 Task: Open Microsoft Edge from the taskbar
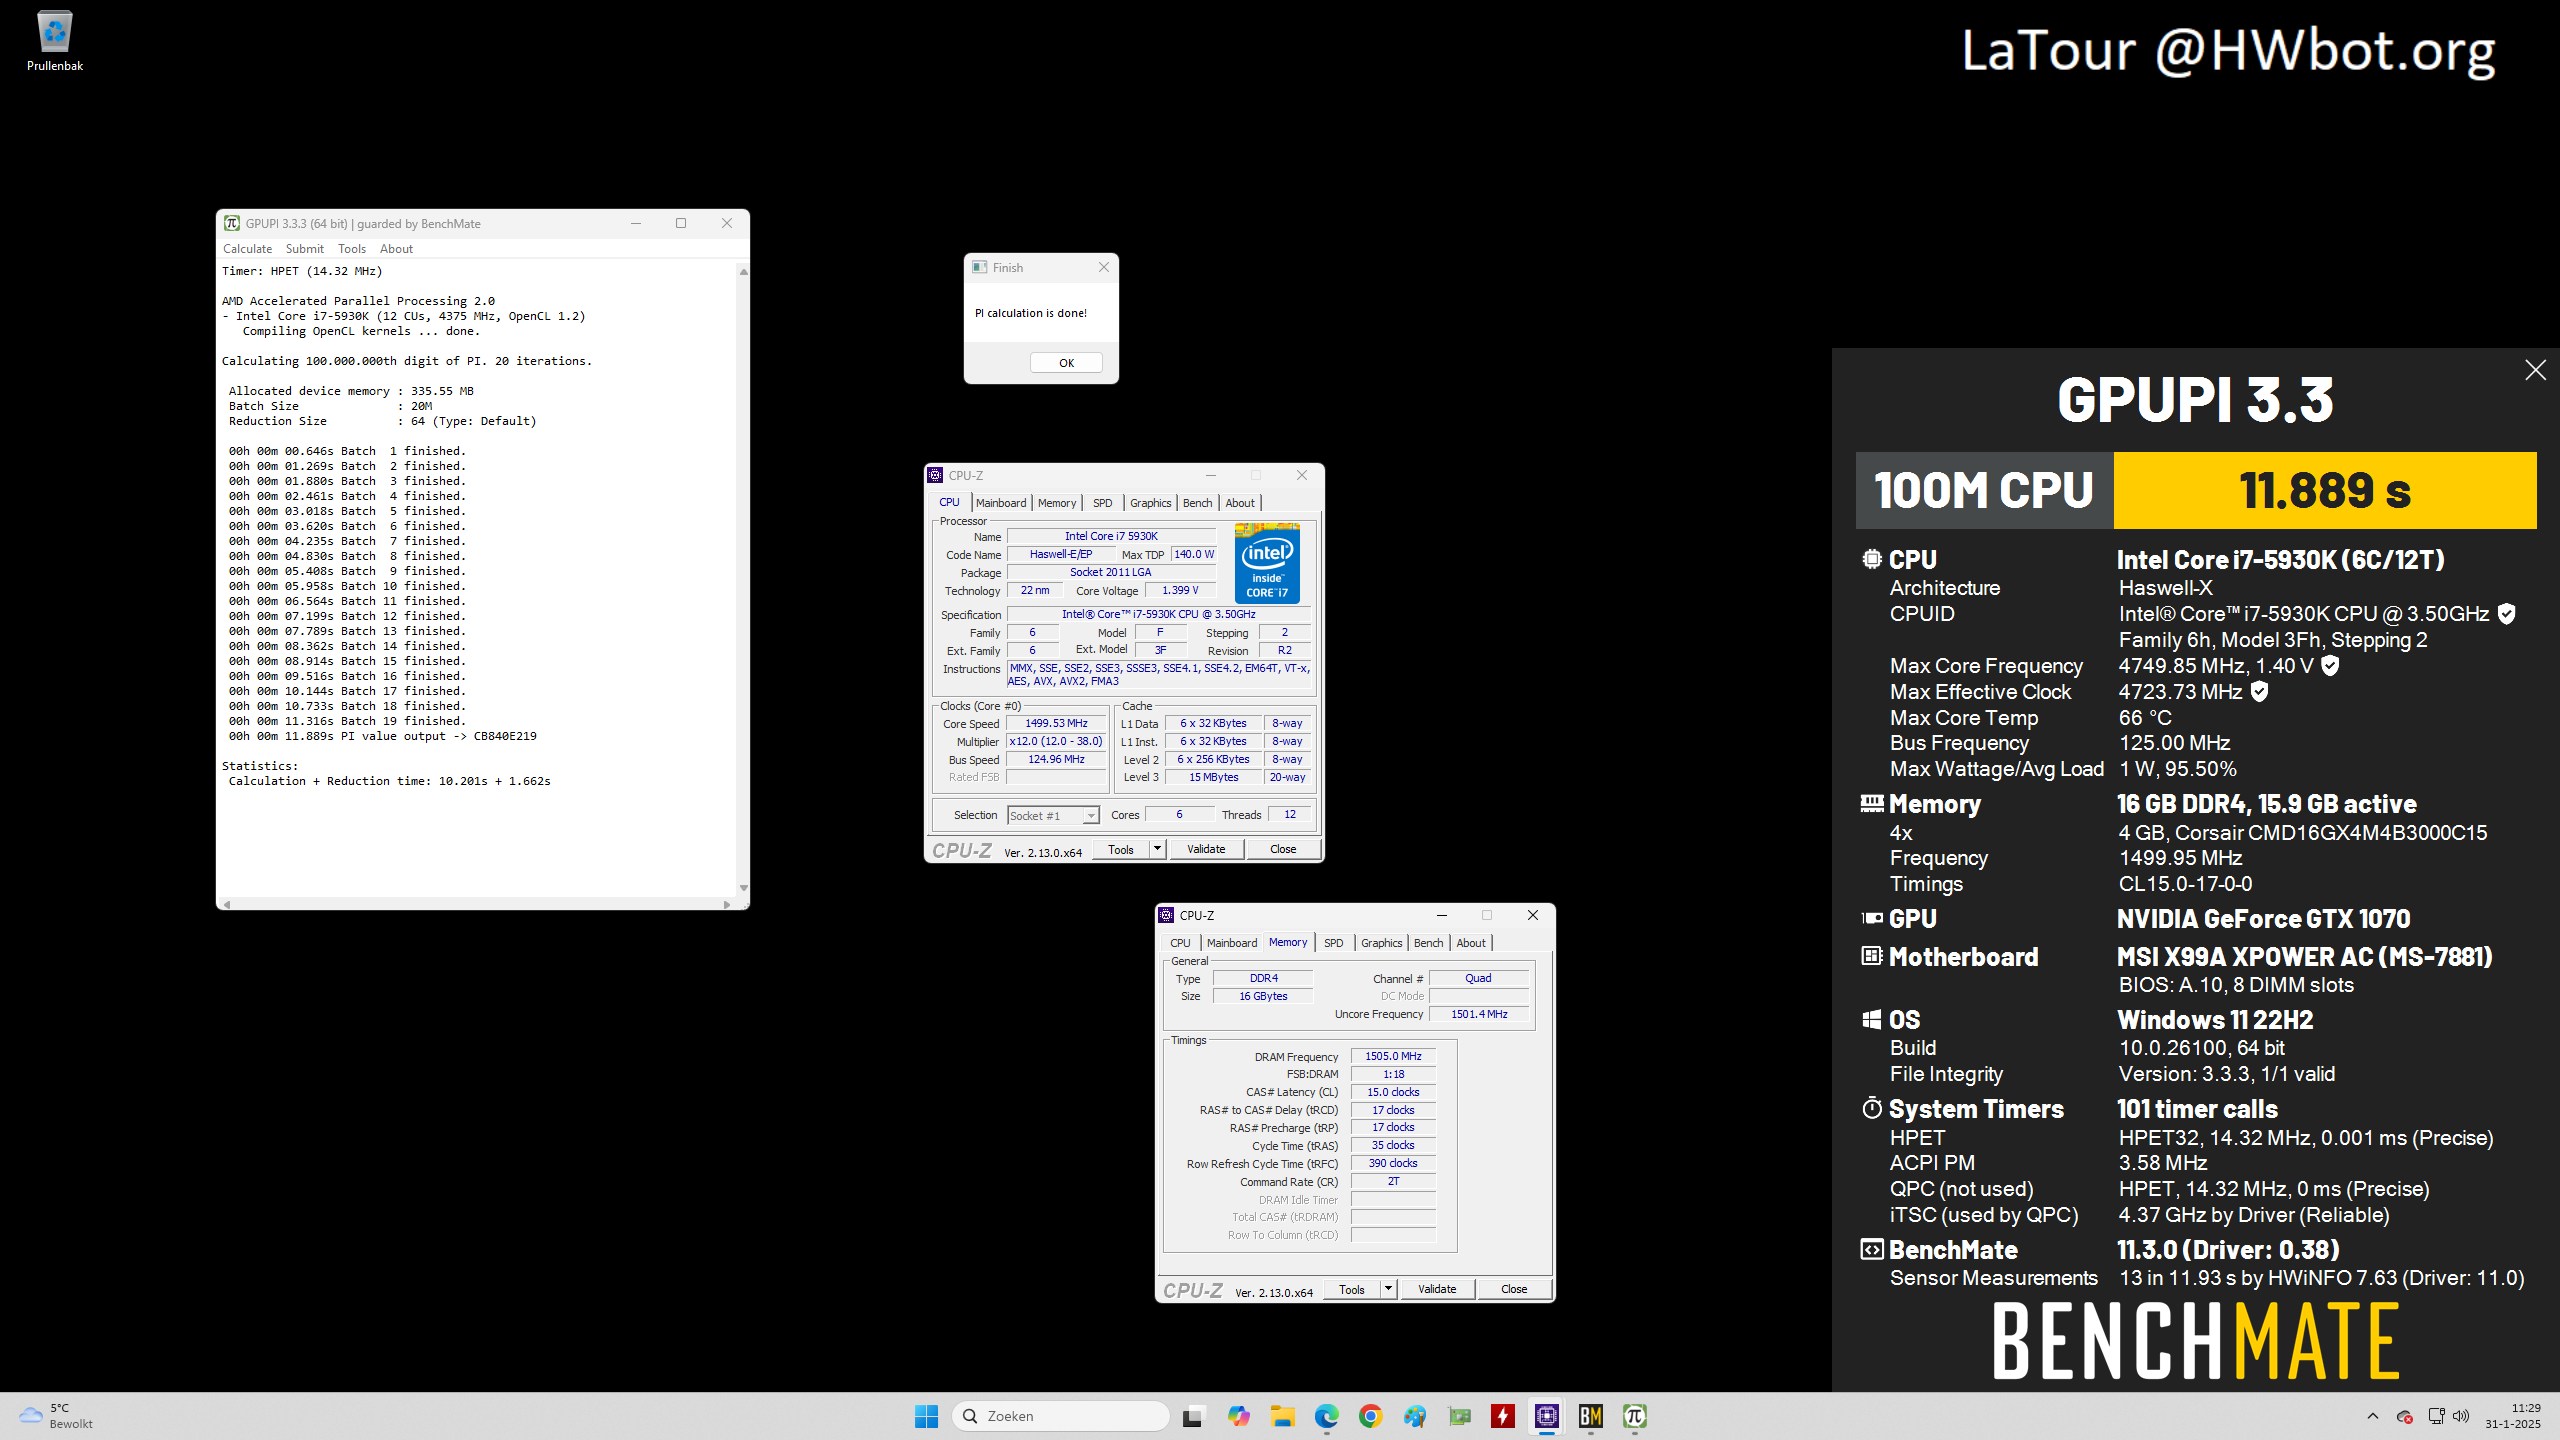[1326, 1416]
